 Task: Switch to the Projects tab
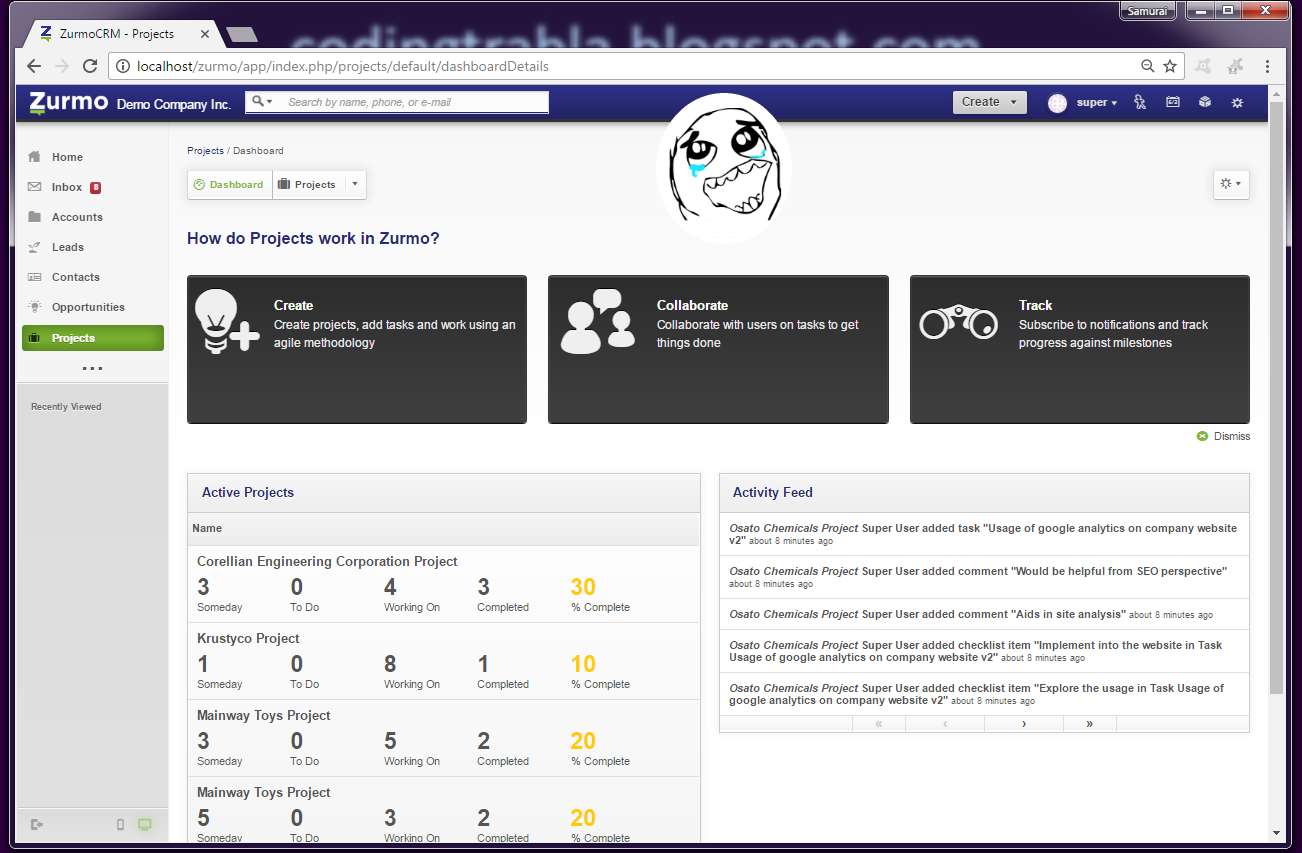(x=308, y=184)
